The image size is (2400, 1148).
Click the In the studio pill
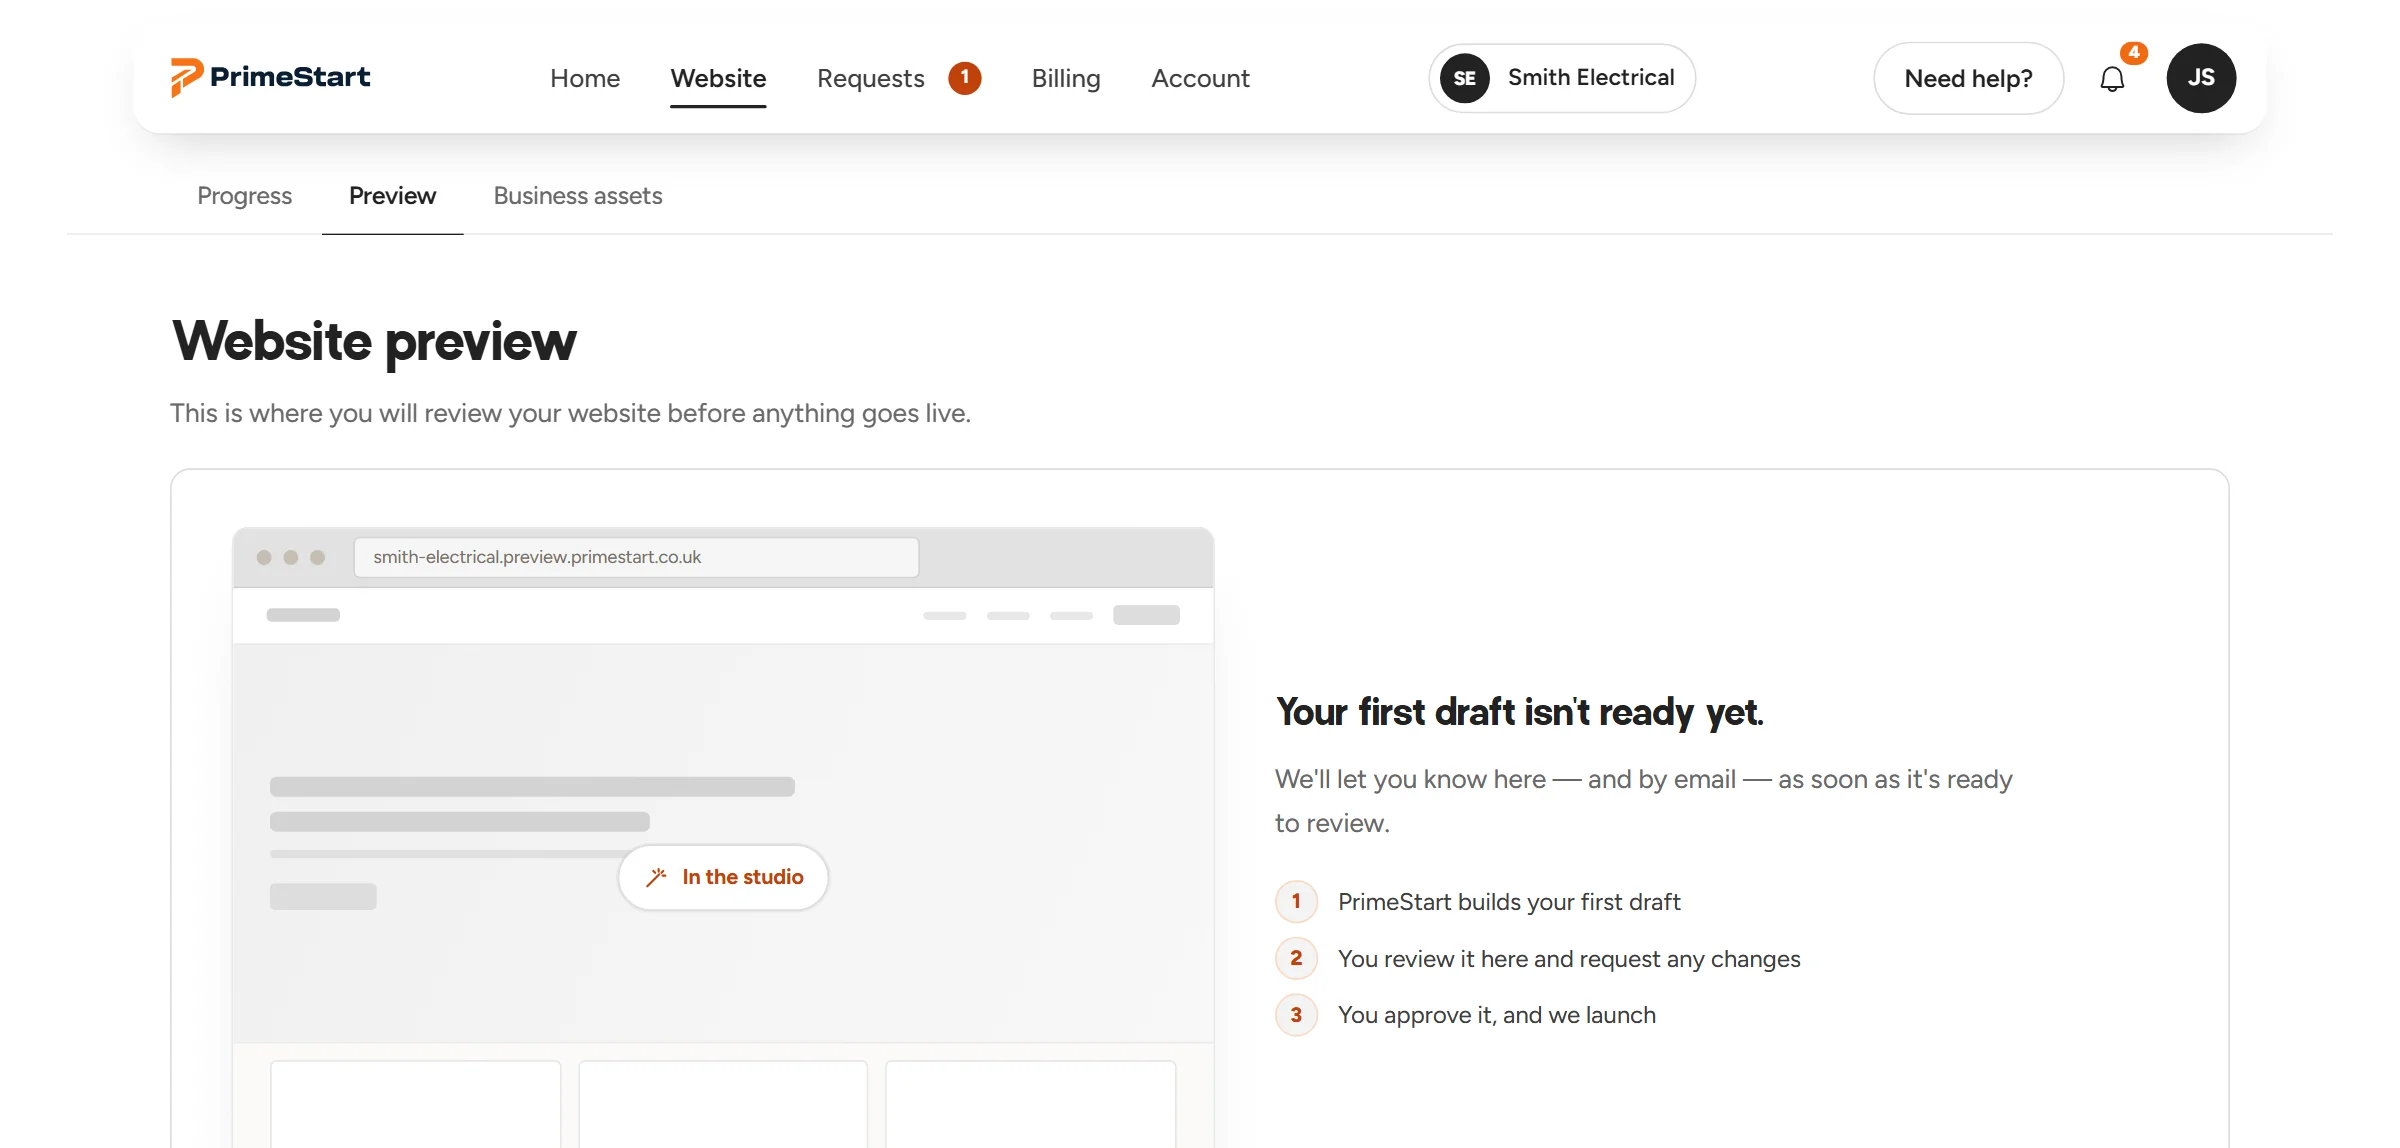point(723,877)
